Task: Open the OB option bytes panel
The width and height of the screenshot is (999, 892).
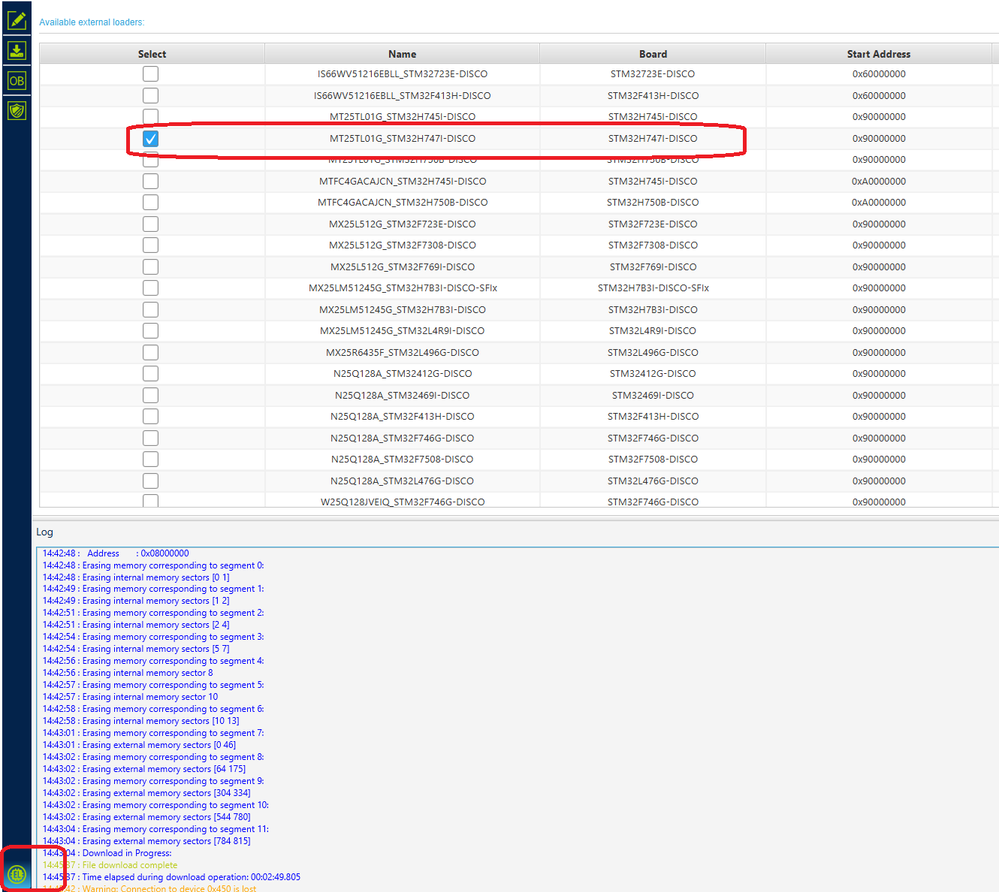Action: pyautogui.click(x=17, y=81)
